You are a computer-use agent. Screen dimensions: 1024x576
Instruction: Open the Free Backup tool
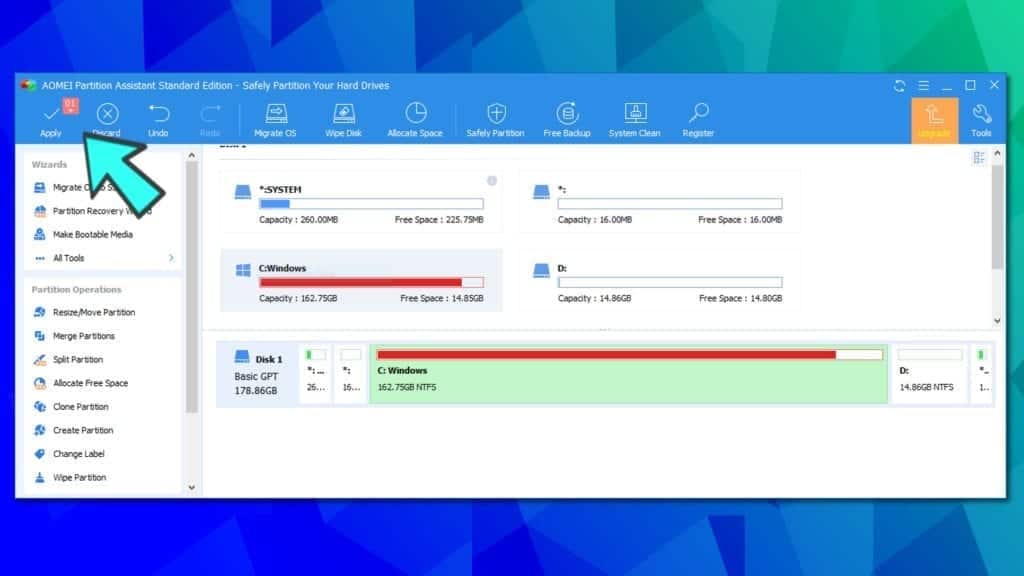567,120
